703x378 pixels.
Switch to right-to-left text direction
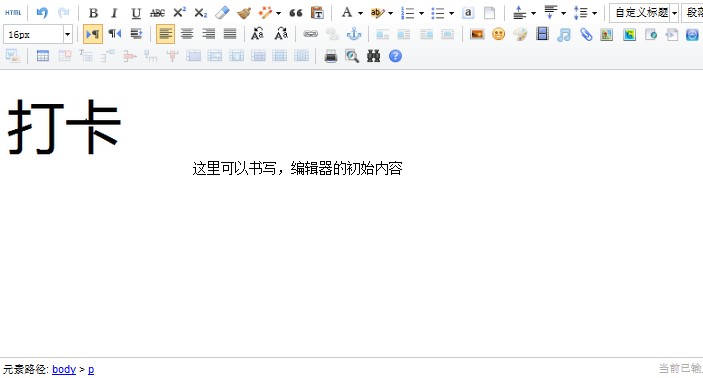tap(115, 34)
